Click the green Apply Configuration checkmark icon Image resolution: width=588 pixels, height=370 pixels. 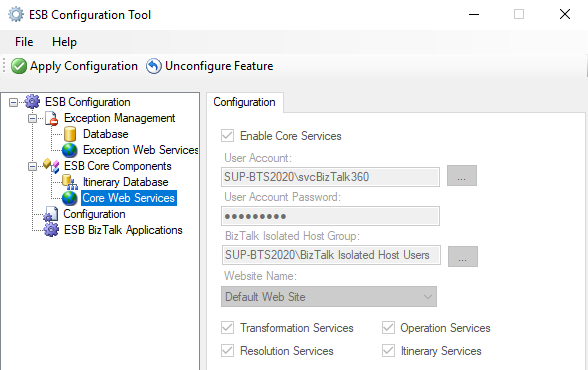19,66
